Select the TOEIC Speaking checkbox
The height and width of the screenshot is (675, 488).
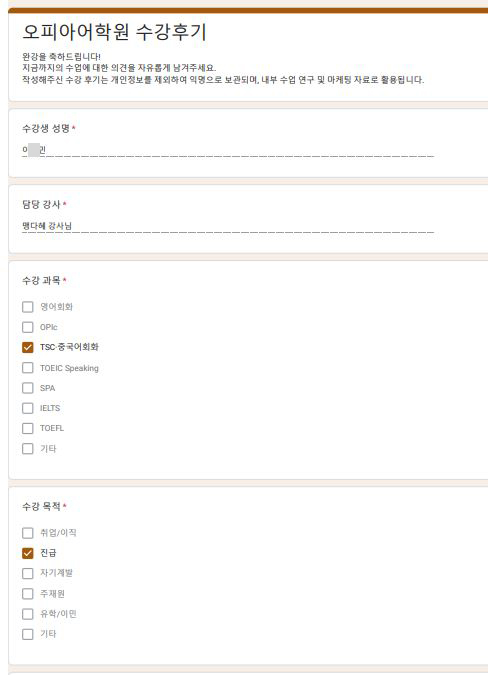click(x=28, y=368)
